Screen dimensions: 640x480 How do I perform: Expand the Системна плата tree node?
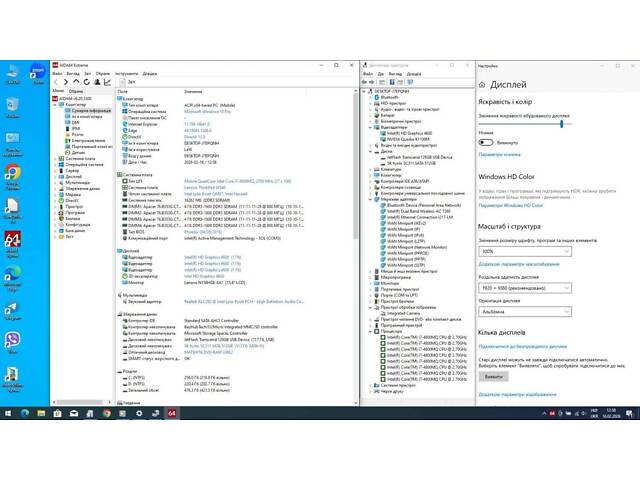click(53, 160)
